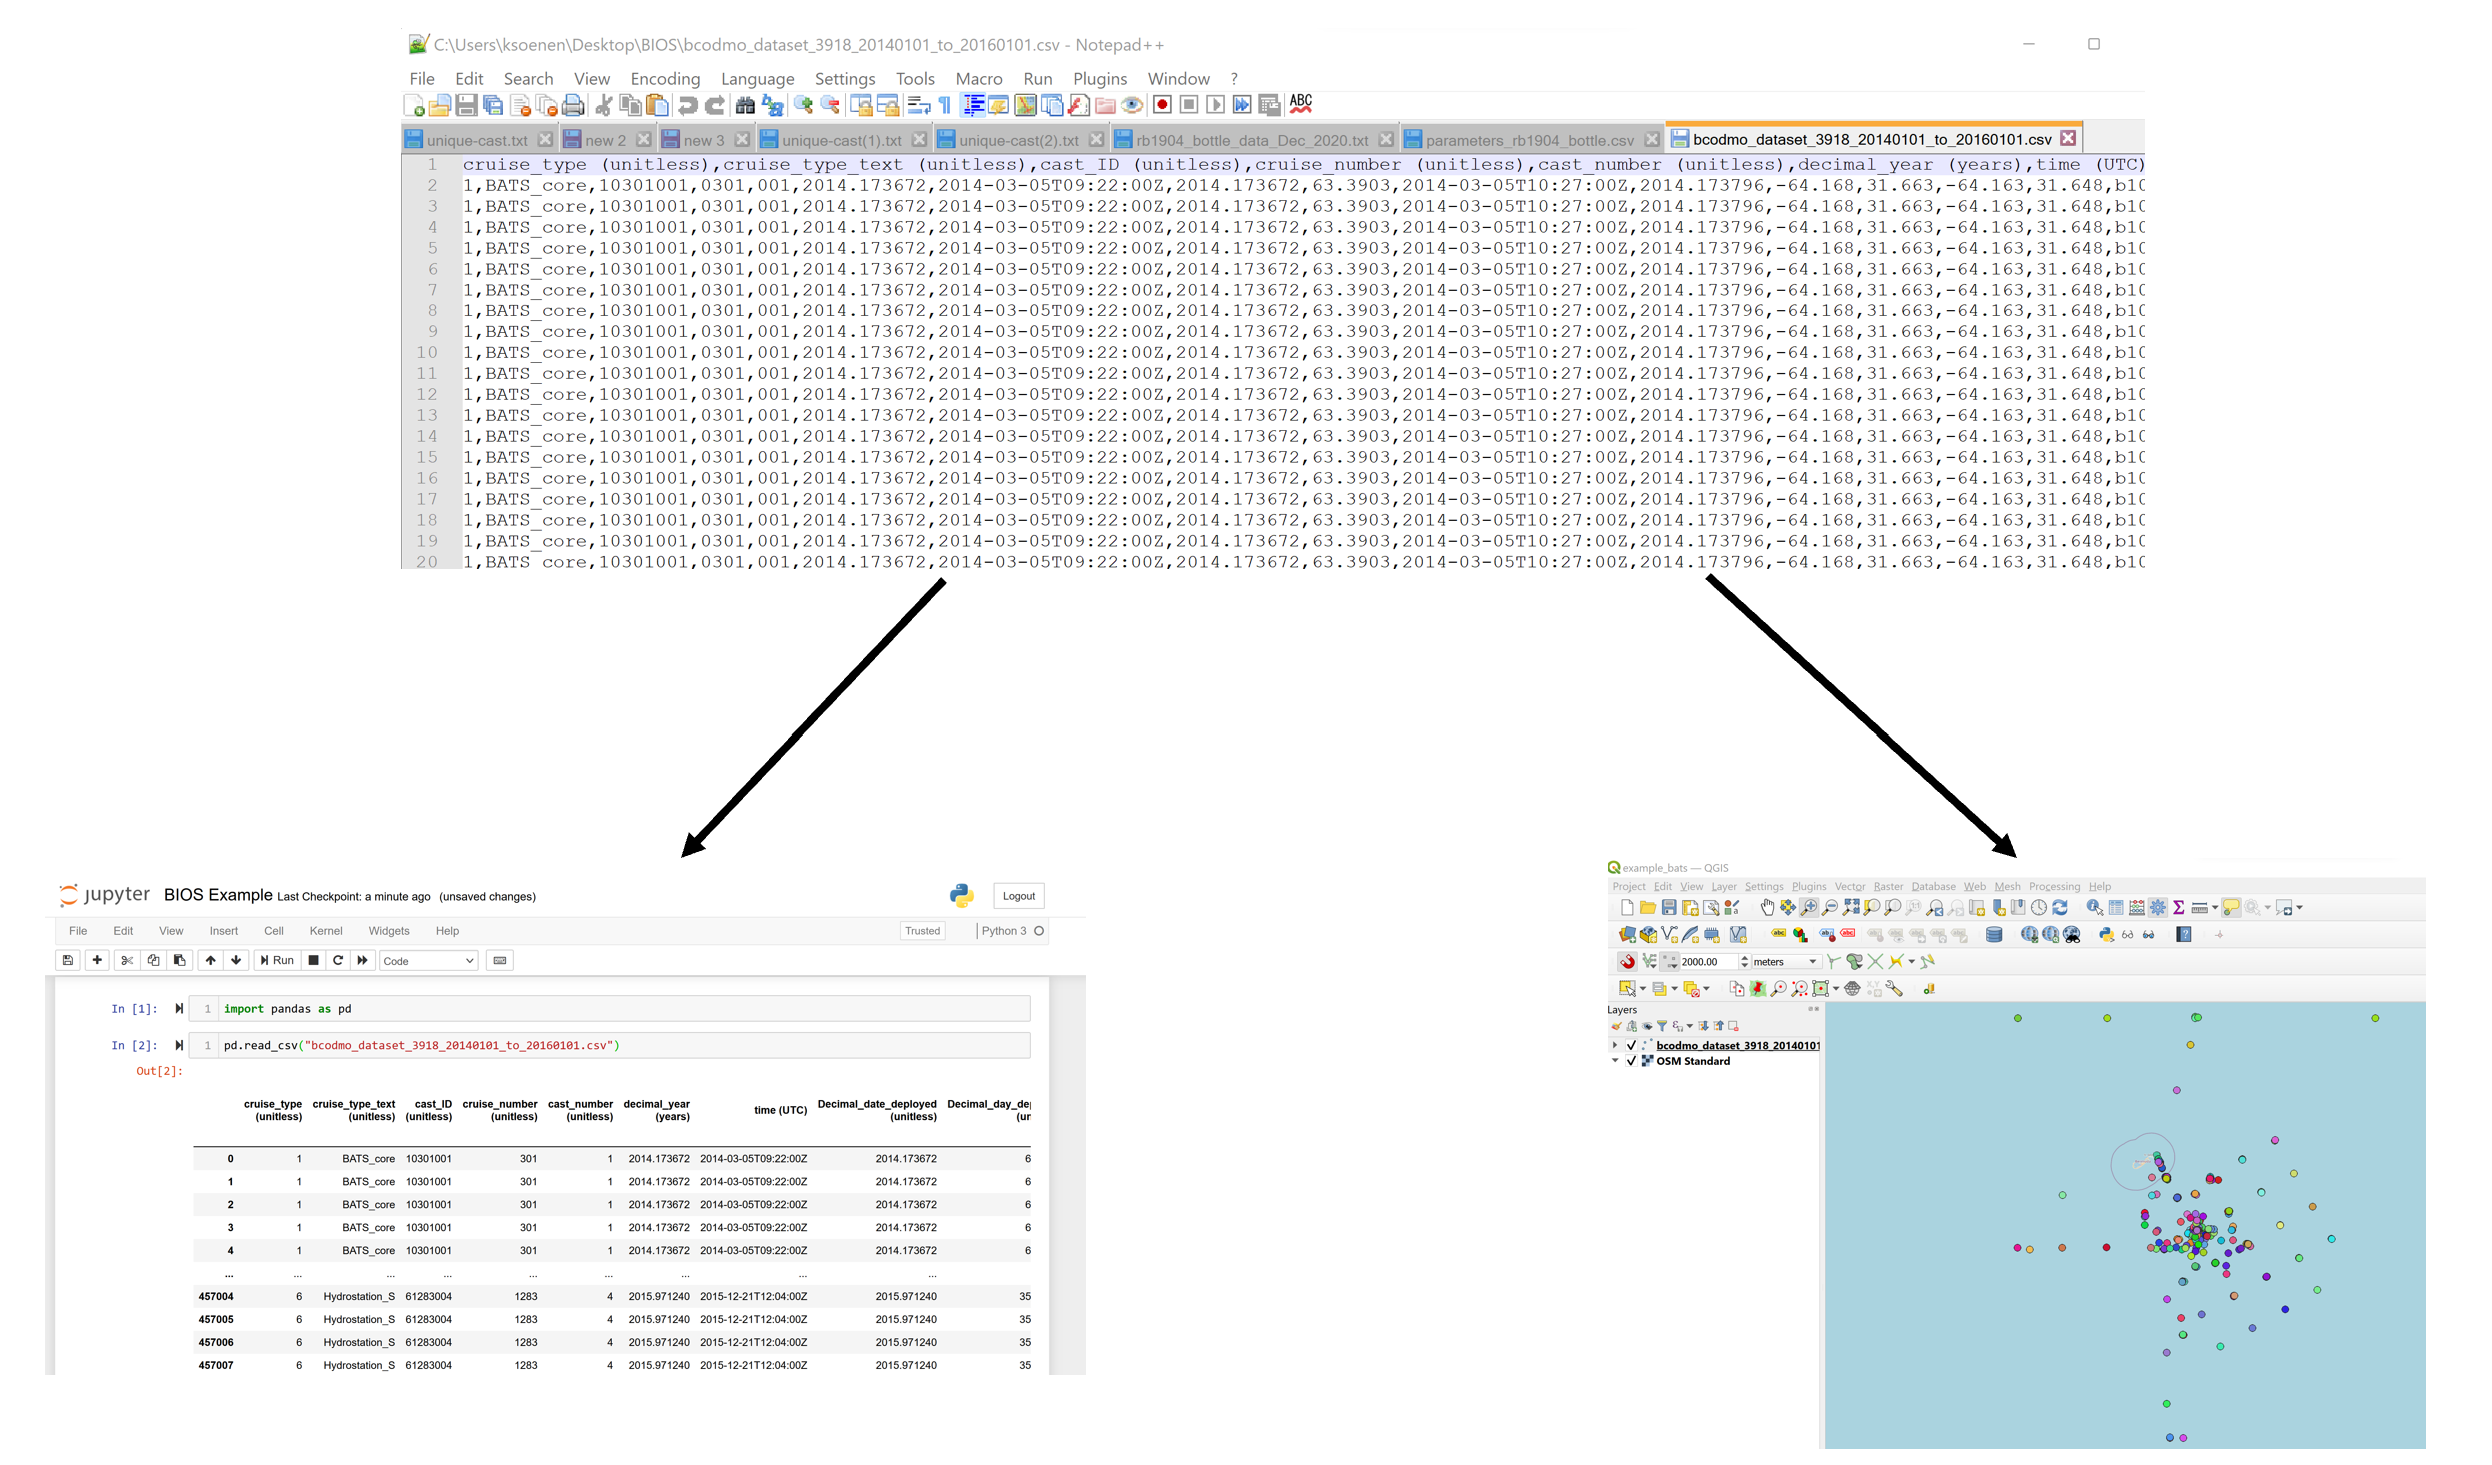2492x1465 pixels.
Task: Open the meters unit dropdown in QGIS
Action: point(1788,962)
